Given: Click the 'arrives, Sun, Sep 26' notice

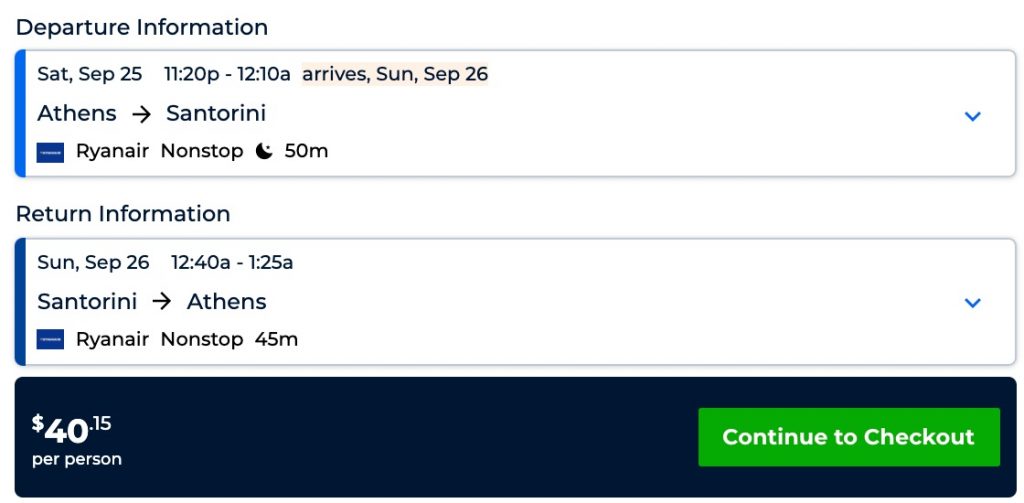Looking at the screenshot, I should tap(395, 74).
